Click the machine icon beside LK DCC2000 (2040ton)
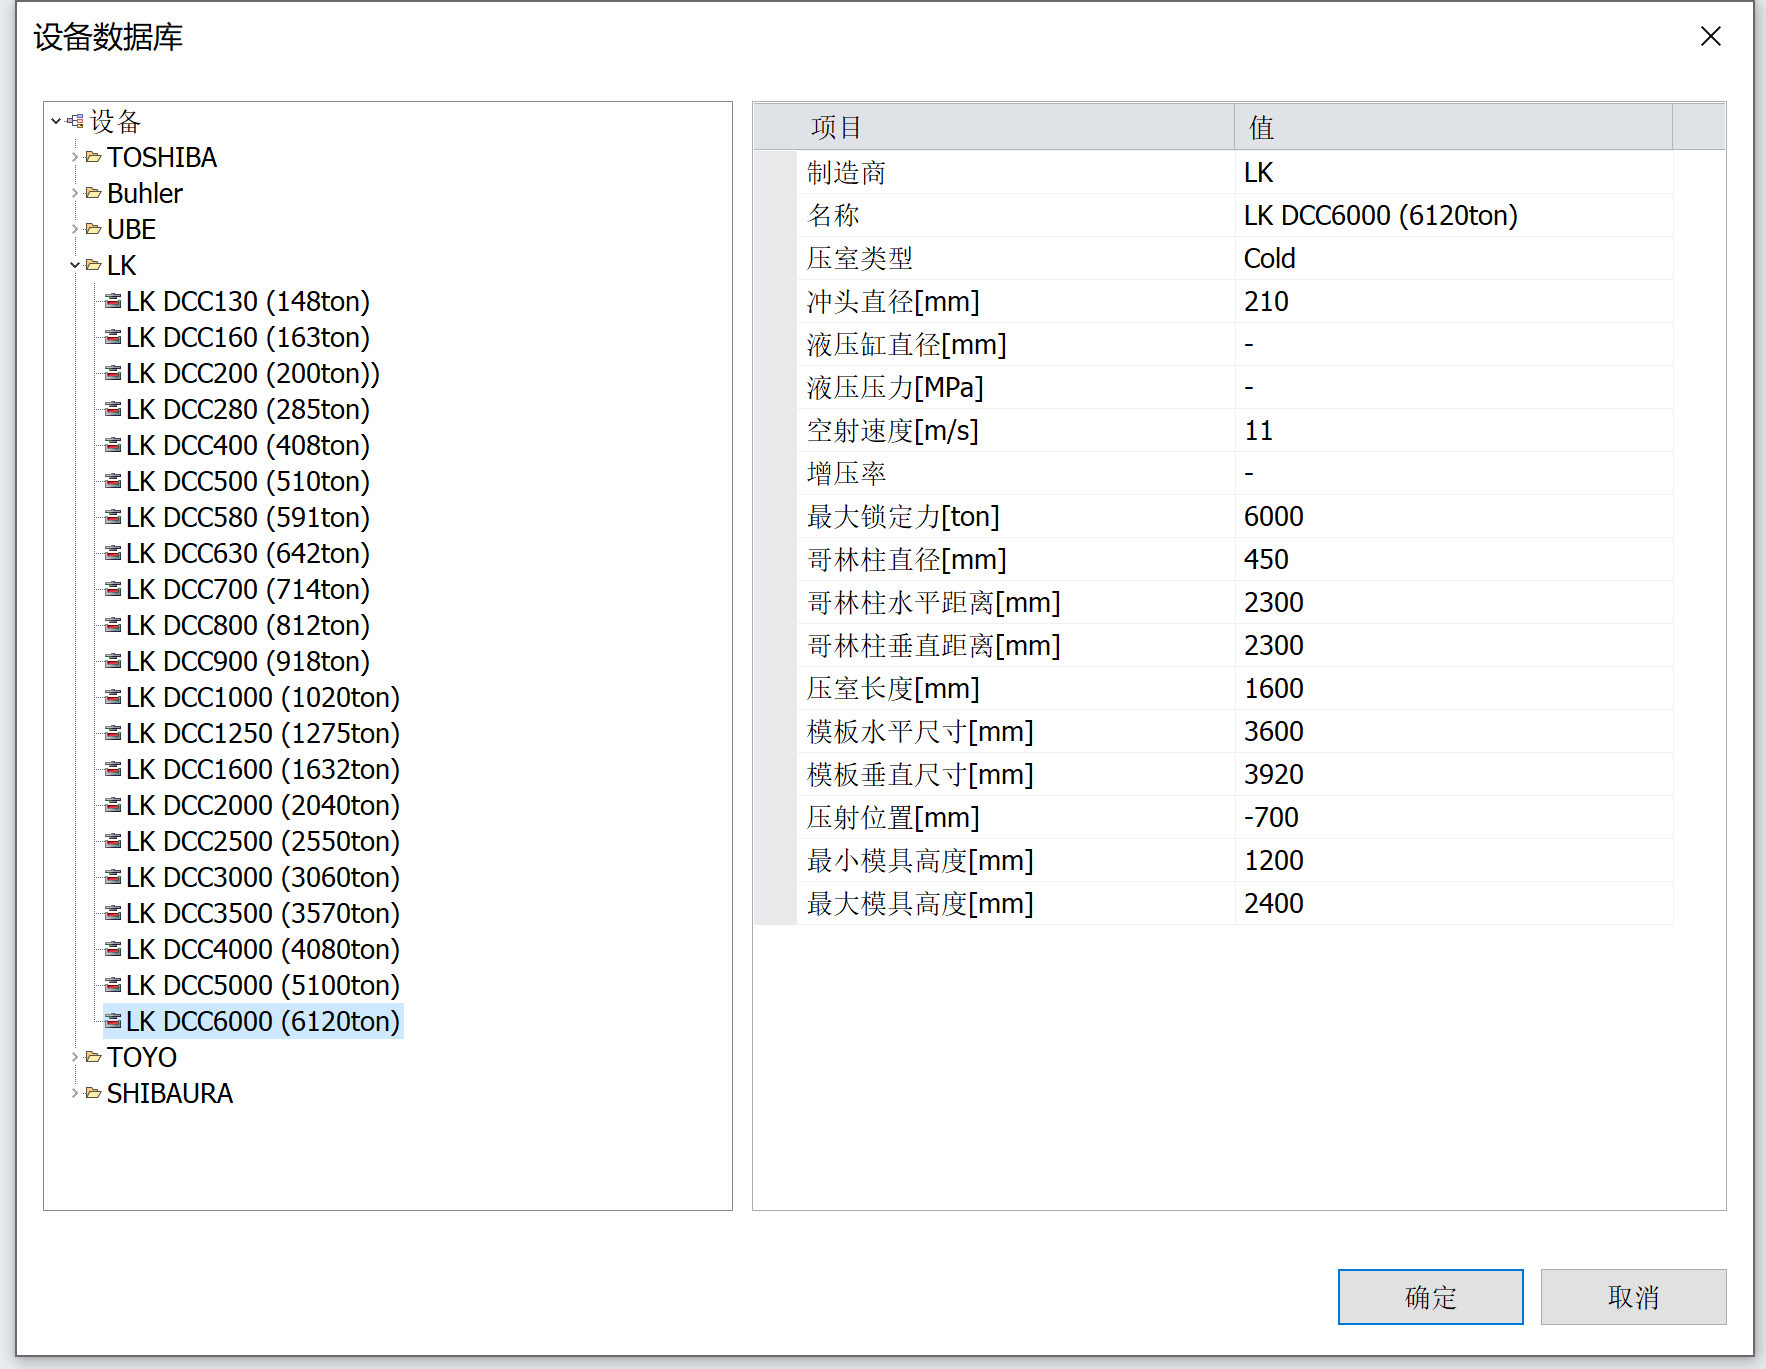Image resolution: width=1766 pixels, height=1369 pixels. click(x=113, y=805)
